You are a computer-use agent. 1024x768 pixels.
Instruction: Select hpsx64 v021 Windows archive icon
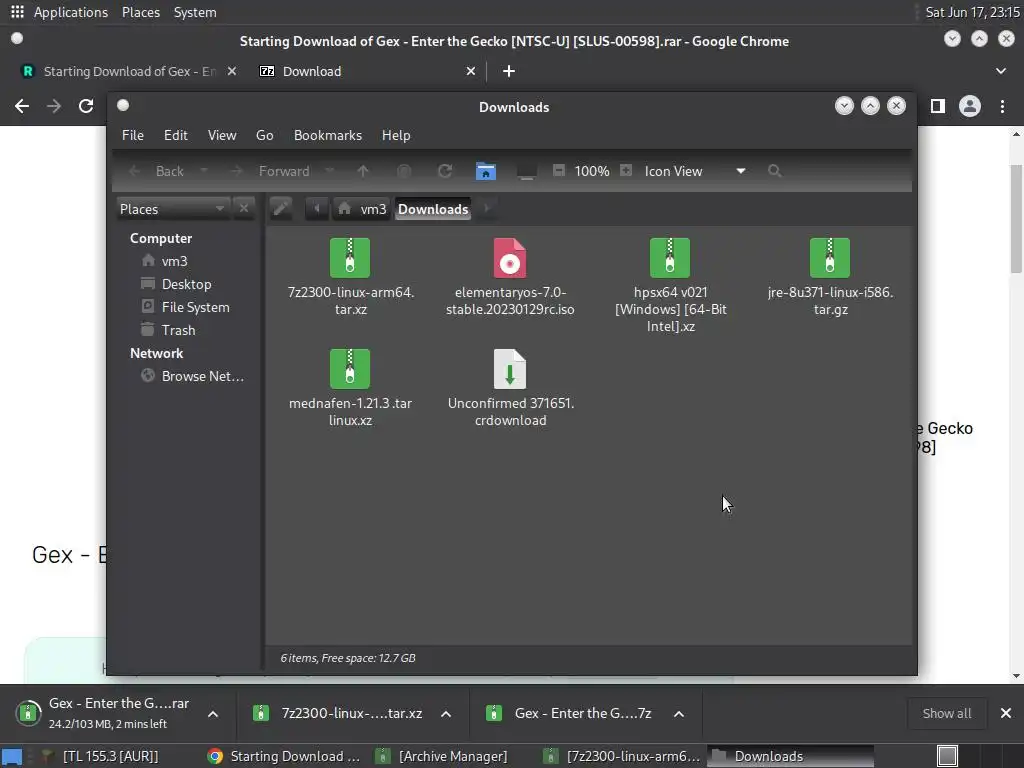tap(670, 258)
